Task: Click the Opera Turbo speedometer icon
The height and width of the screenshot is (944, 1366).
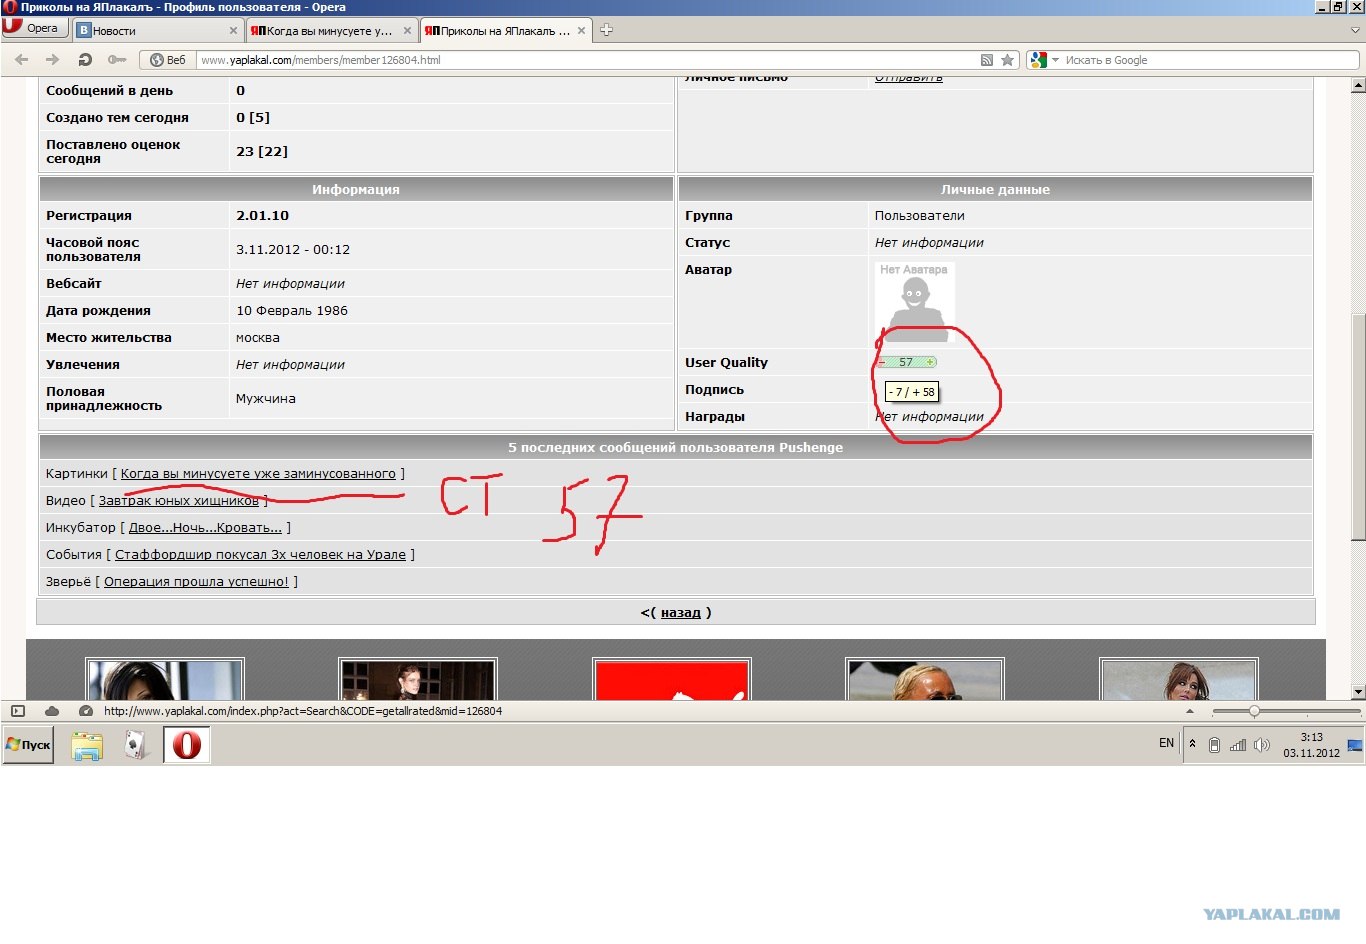Action: pos(86,711)
